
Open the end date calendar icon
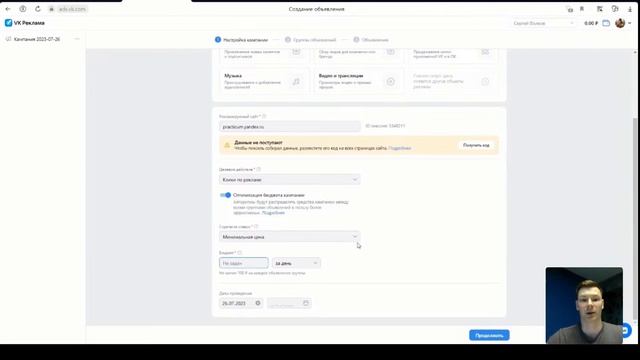click(306, 303)
